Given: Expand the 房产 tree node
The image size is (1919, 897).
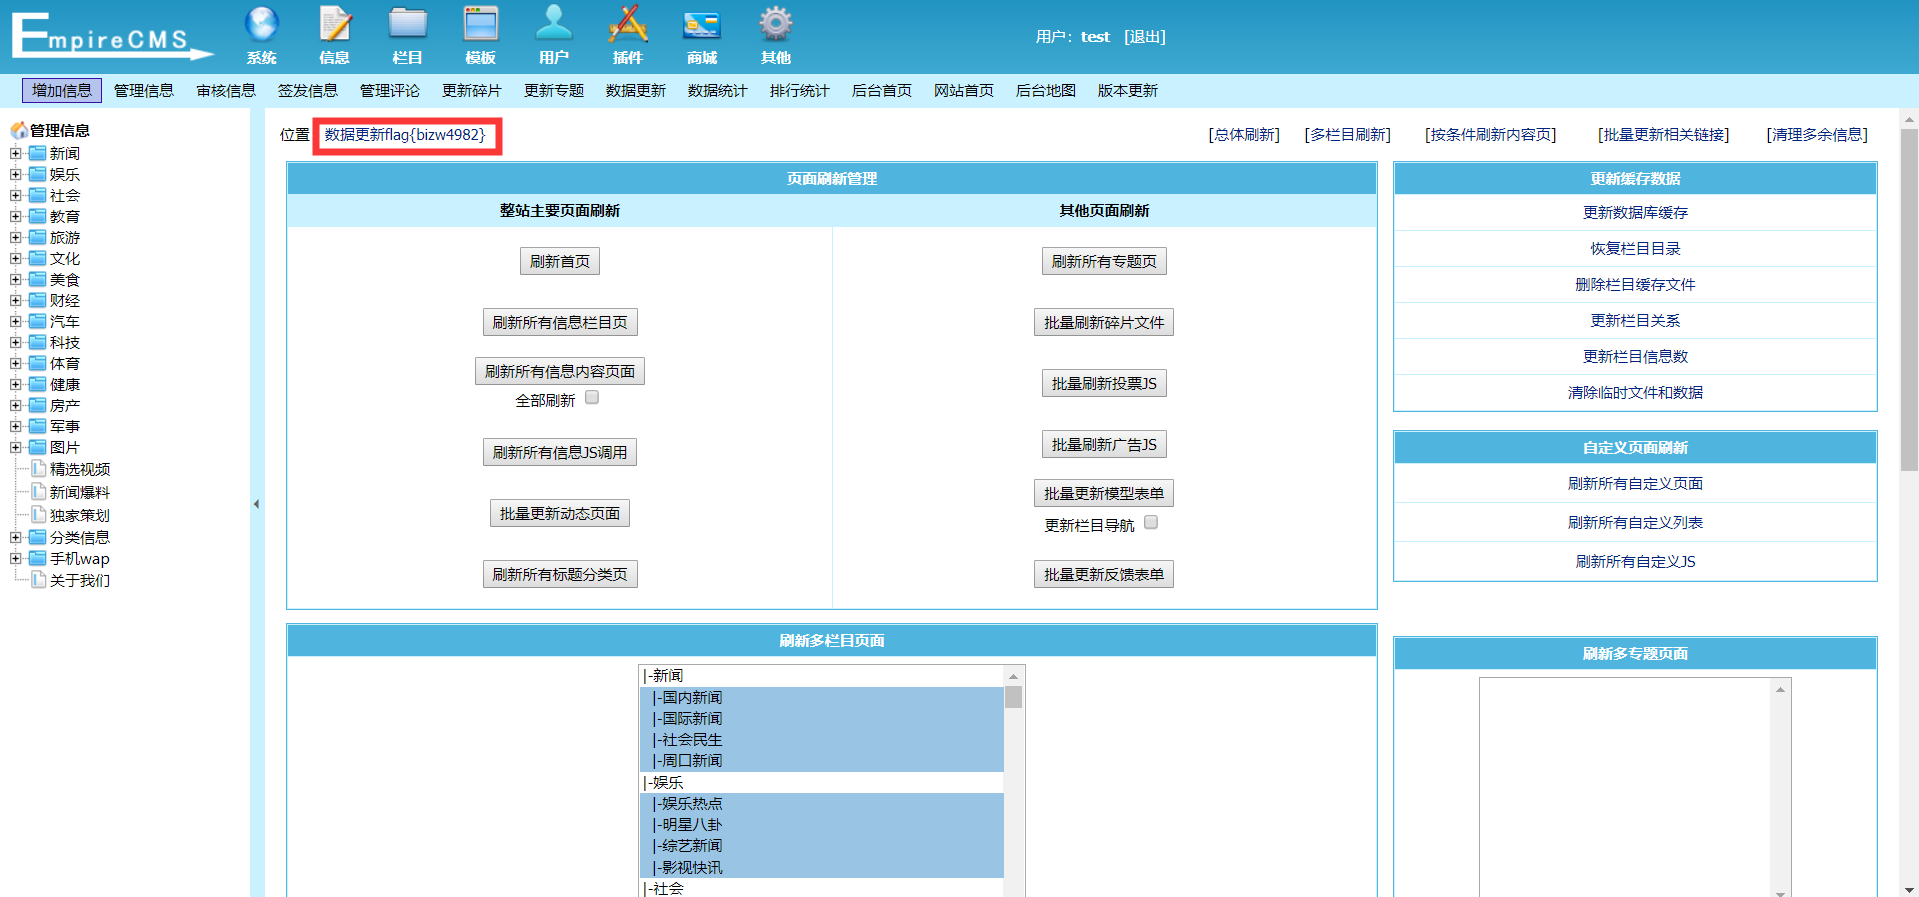Looking at the screenshot, I should pos(15,405).
